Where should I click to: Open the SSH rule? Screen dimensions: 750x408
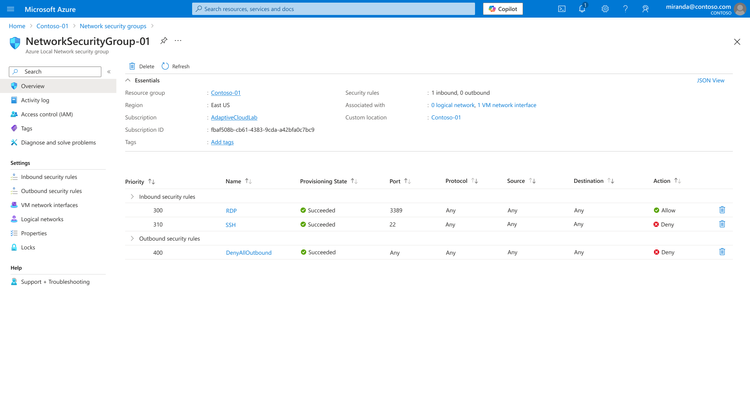coord(231,225)
